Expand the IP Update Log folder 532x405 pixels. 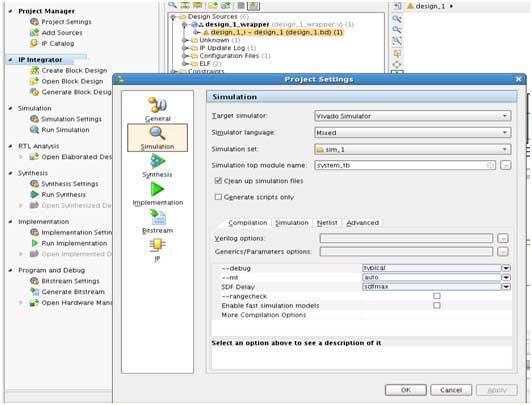coord(185,48)
